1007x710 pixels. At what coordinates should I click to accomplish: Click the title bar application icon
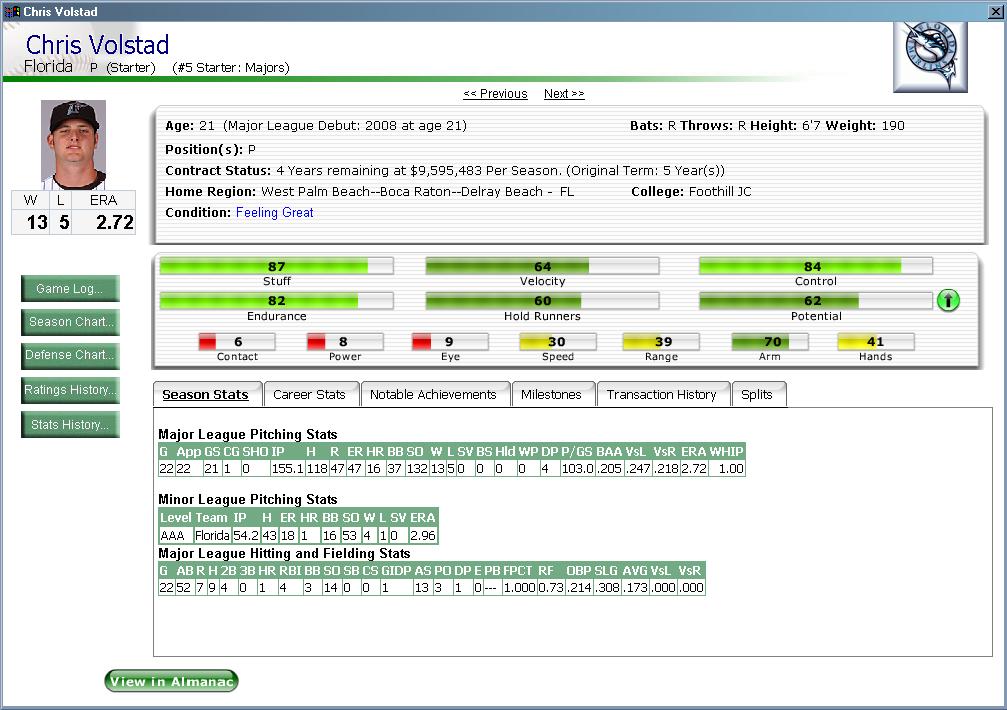pyautogui.click(x=12, y=11)
